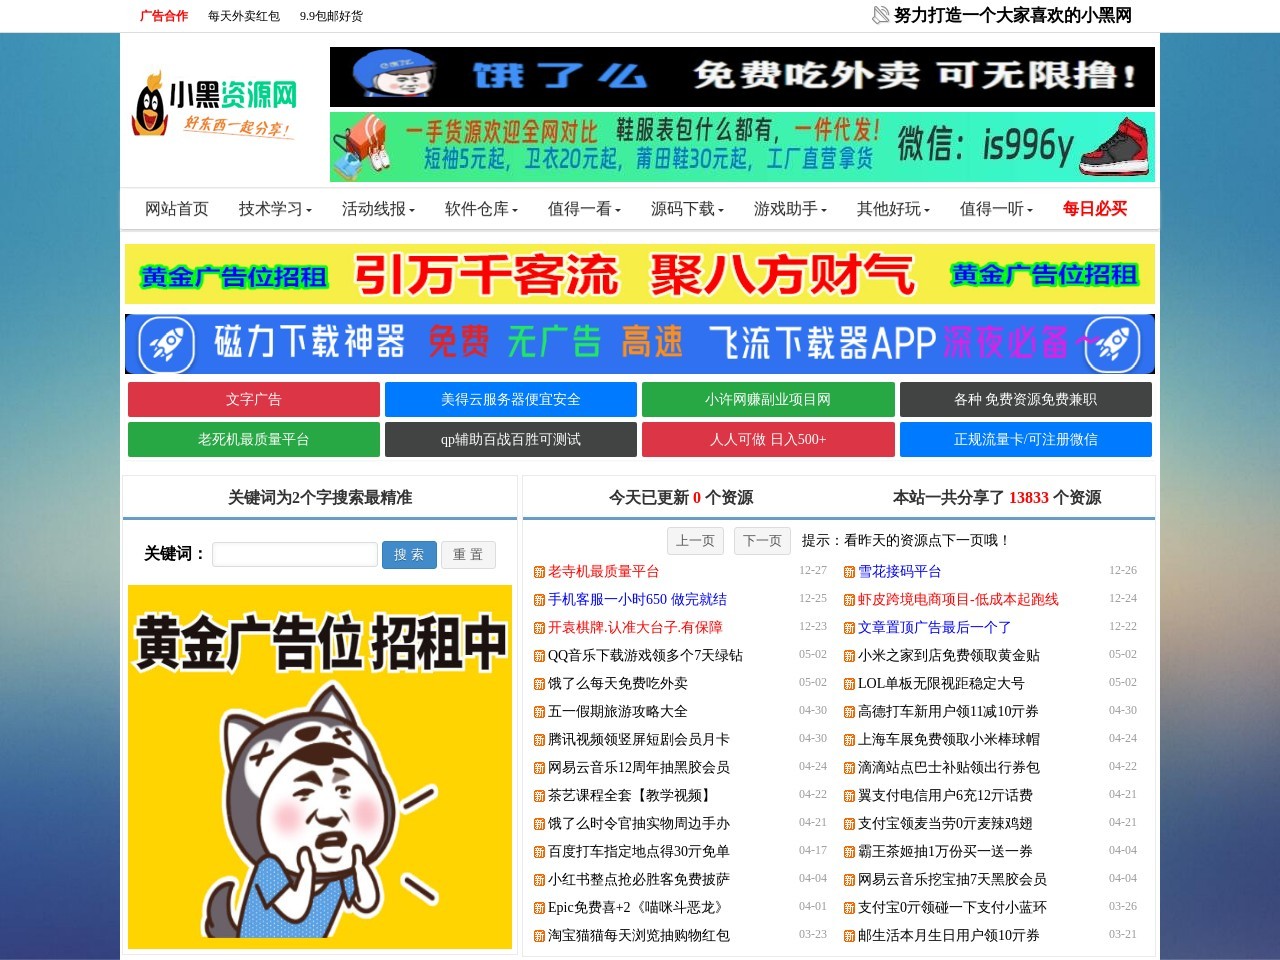This screenshot has height=960, width=1280.
Task: Click the list icon before 老寺机最质量平台
Action: click(539, 572)
